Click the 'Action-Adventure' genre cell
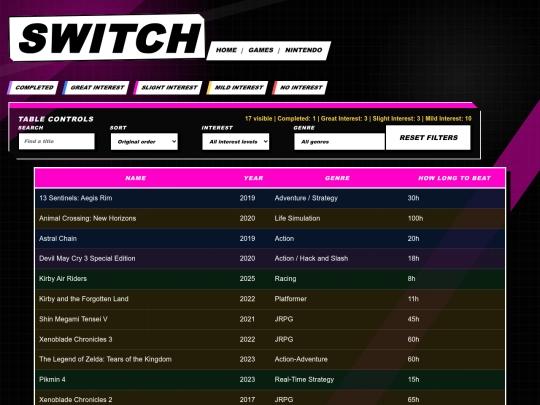 tap(301, 359)
